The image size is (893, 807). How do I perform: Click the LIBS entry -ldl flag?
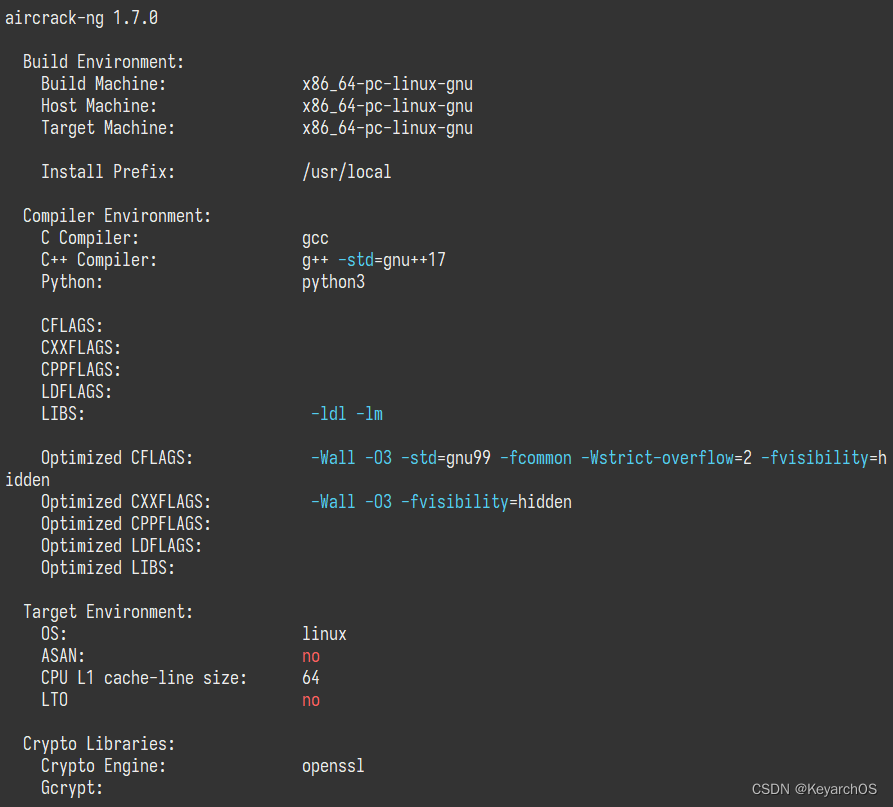tap(329, 413)
